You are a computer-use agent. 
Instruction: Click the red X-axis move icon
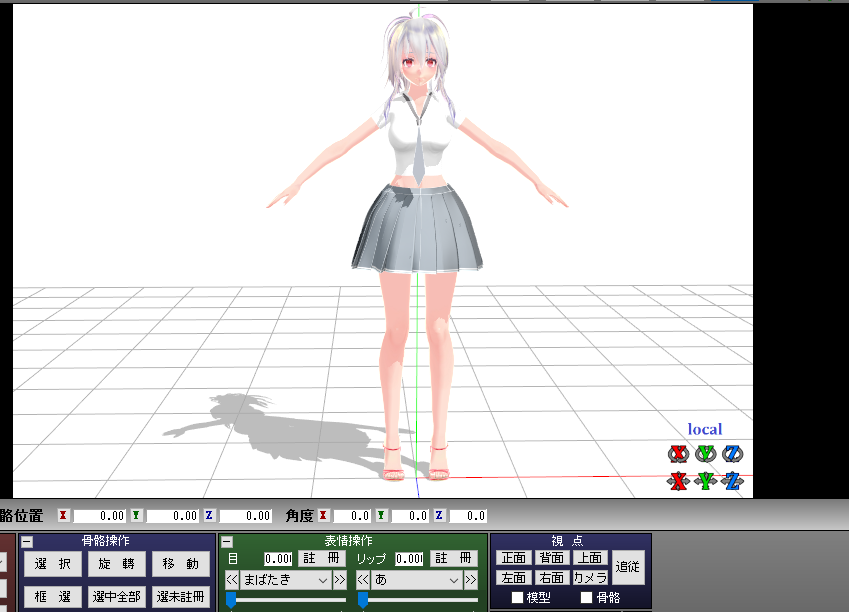click(x=679, y=481)
